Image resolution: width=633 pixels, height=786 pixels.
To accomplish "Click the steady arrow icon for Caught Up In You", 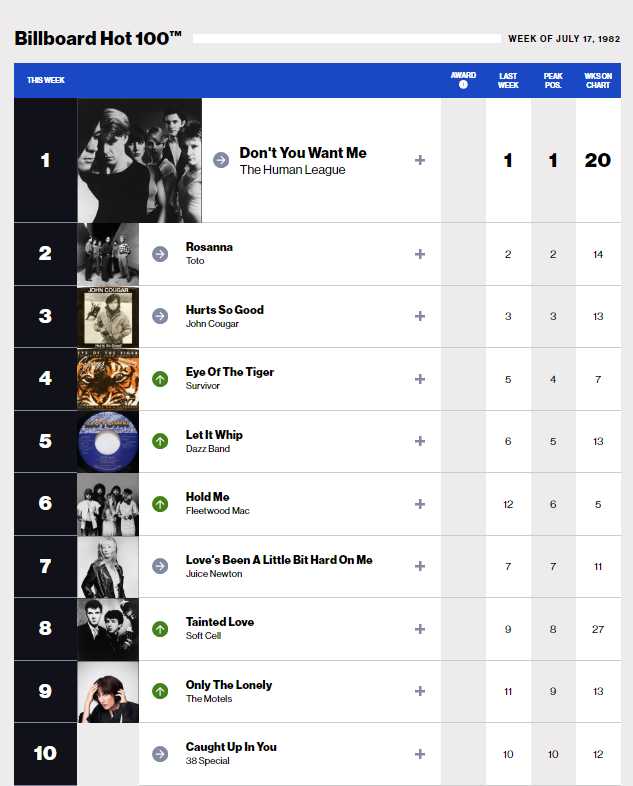I will pyautogui.click(x=160, y=754).
